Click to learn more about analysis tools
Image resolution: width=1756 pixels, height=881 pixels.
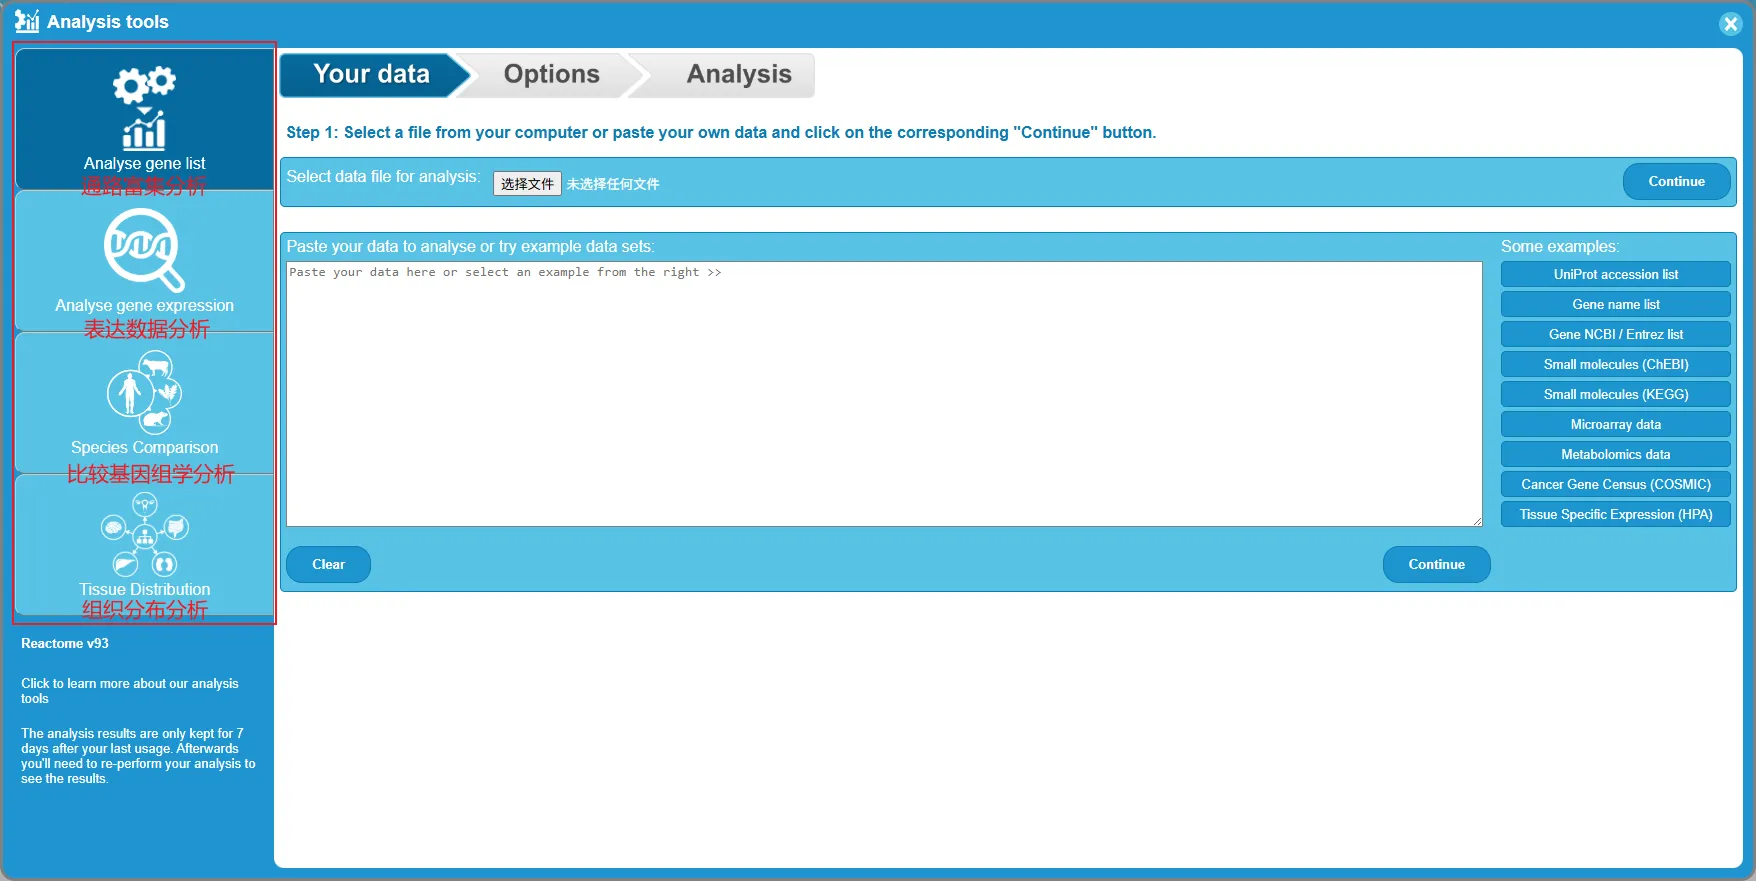tap(130, 691)
